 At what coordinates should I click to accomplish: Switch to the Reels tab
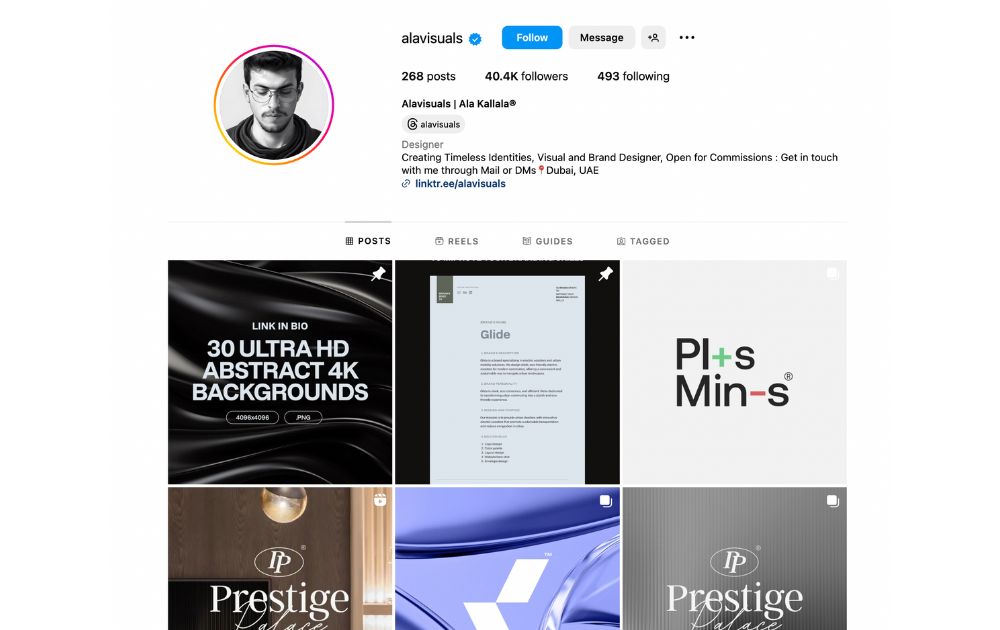(x=457, y=241)
